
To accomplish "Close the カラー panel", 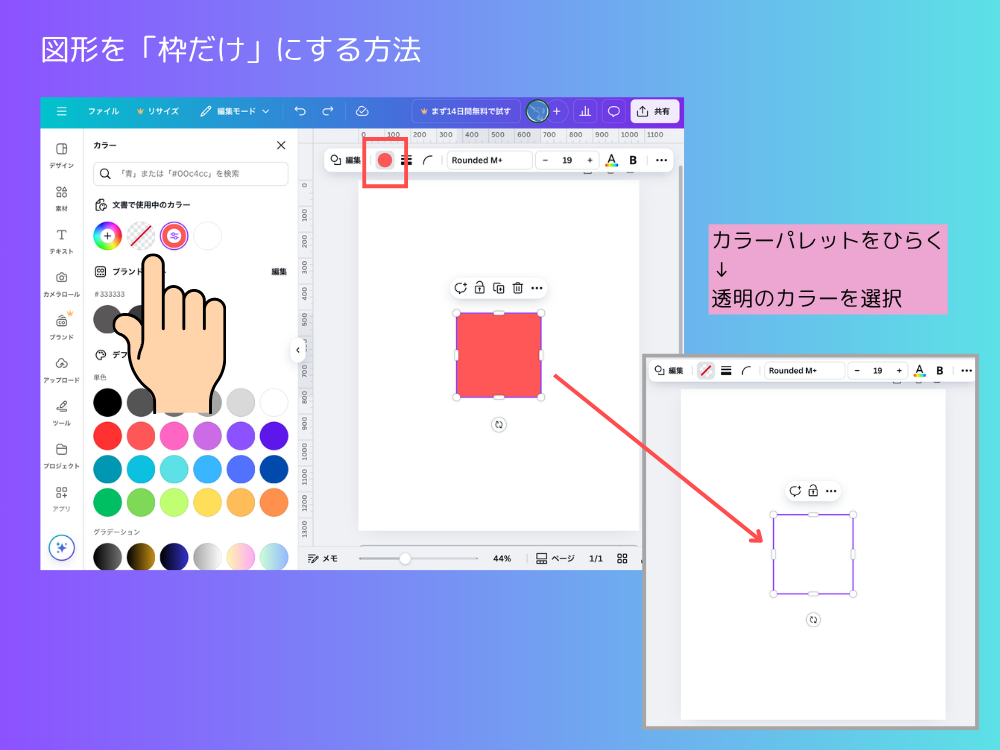I will click(x=281, y=145).
